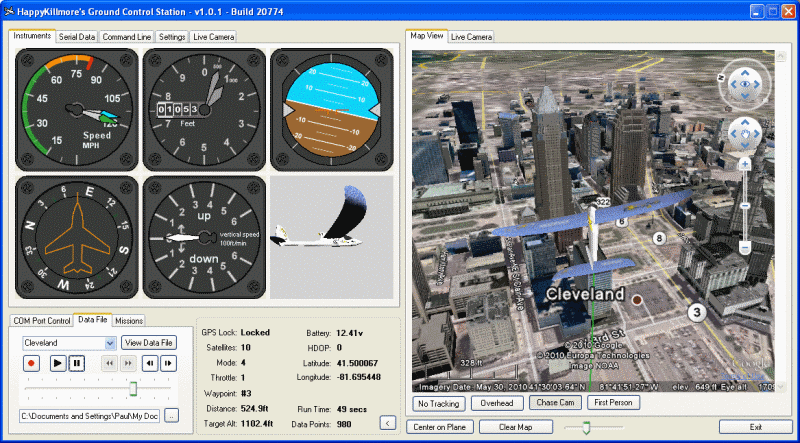The image size is (800, 443).
Task: Select the Data File tab
Action: pos(92,319)
